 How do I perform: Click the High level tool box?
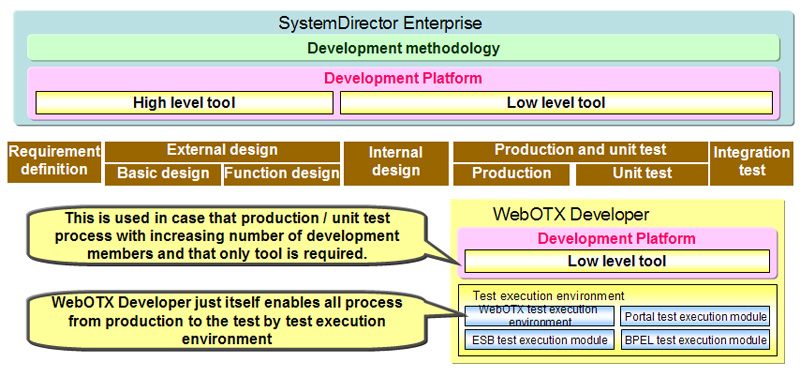click(x=184, y=103)
